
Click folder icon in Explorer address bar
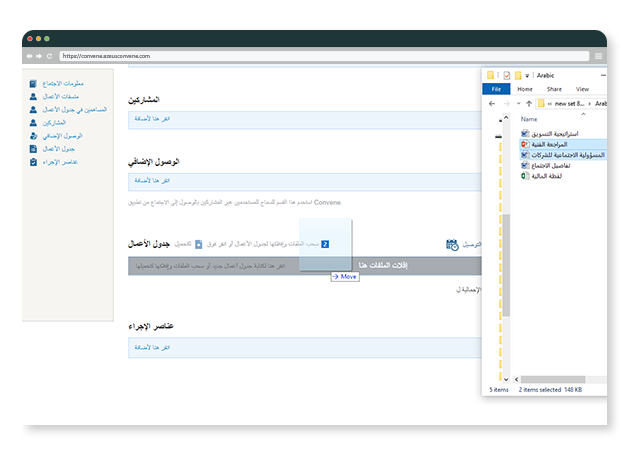[541, 104]
